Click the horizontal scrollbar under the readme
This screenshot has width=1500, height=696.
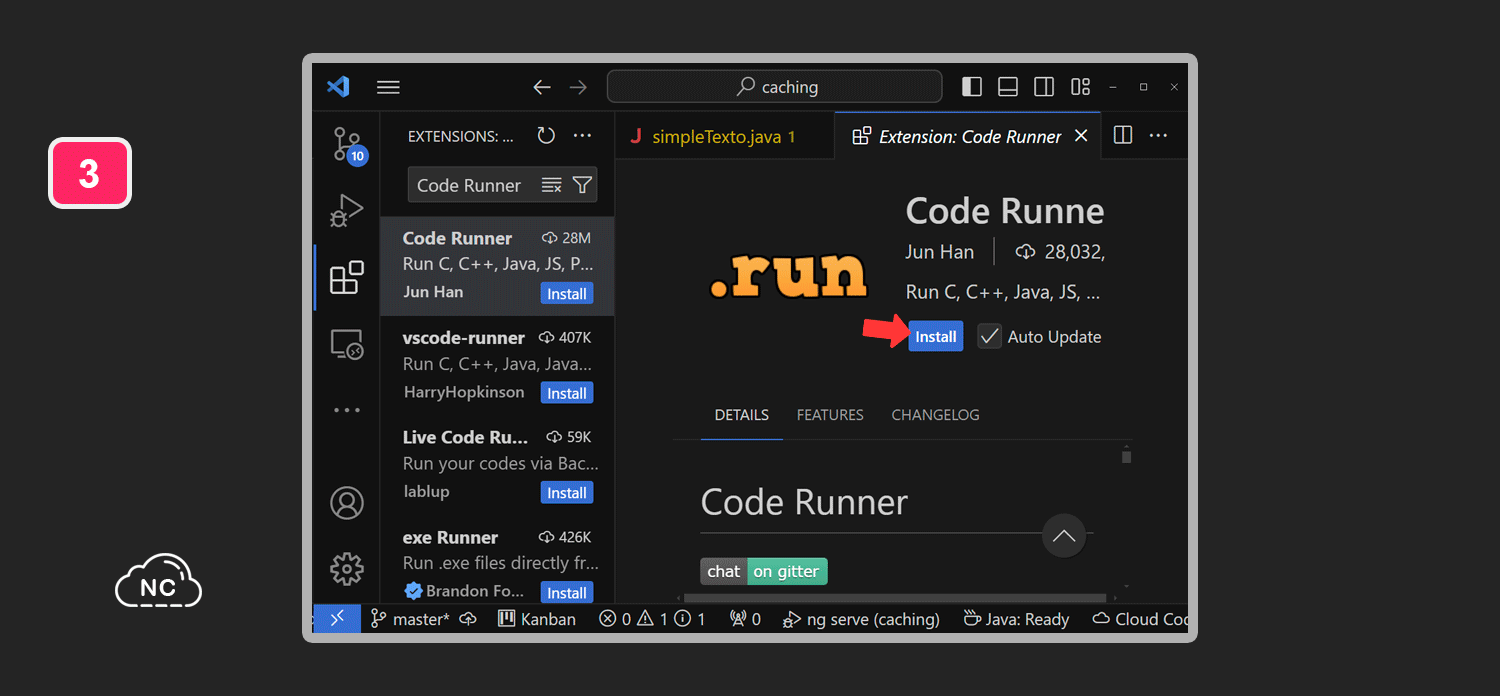tap(895, 598)
